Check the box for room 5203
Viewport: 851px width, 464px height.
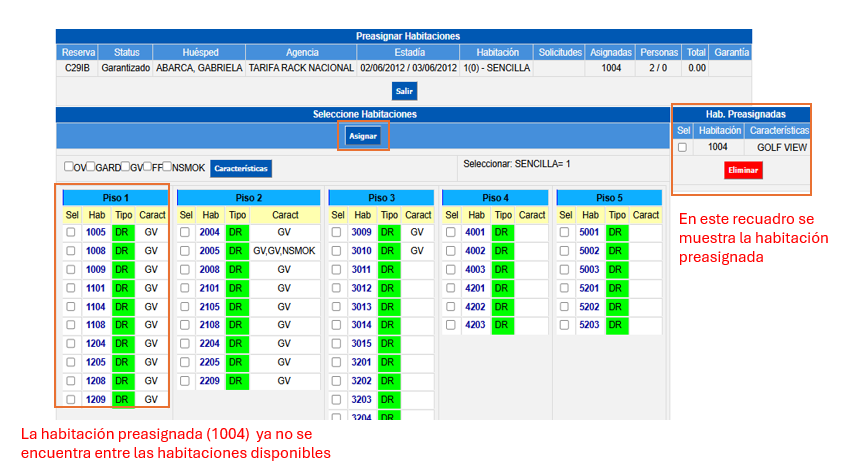pyautogui.click(x=565, y=325)
